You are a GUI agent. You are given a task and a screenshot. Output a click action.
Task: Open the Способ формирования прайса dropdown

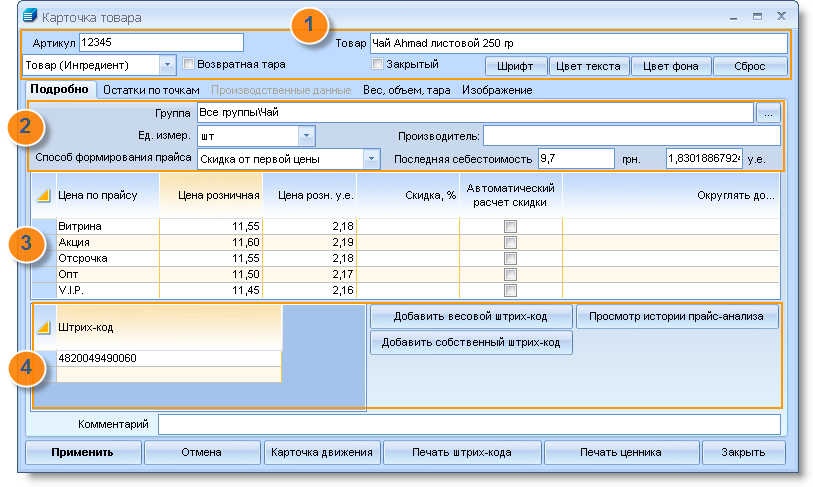371,159
